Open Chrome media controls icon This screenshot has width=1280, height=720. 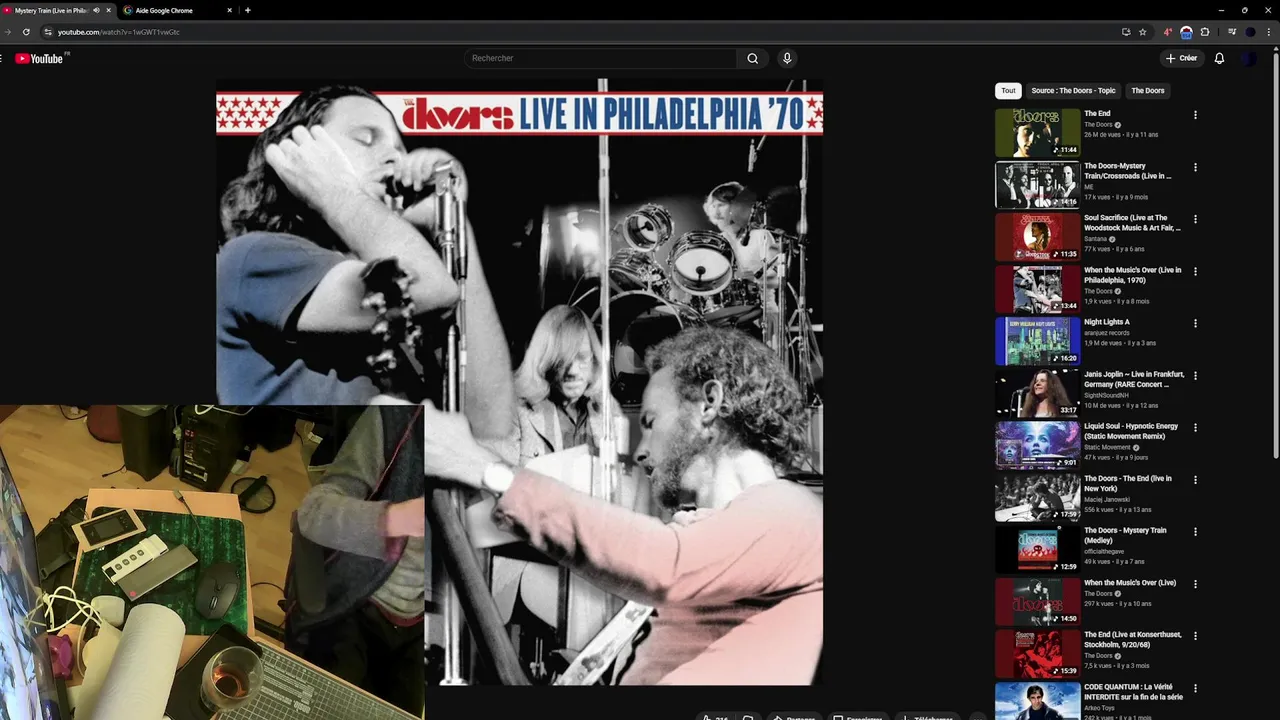coord(1232,32)
